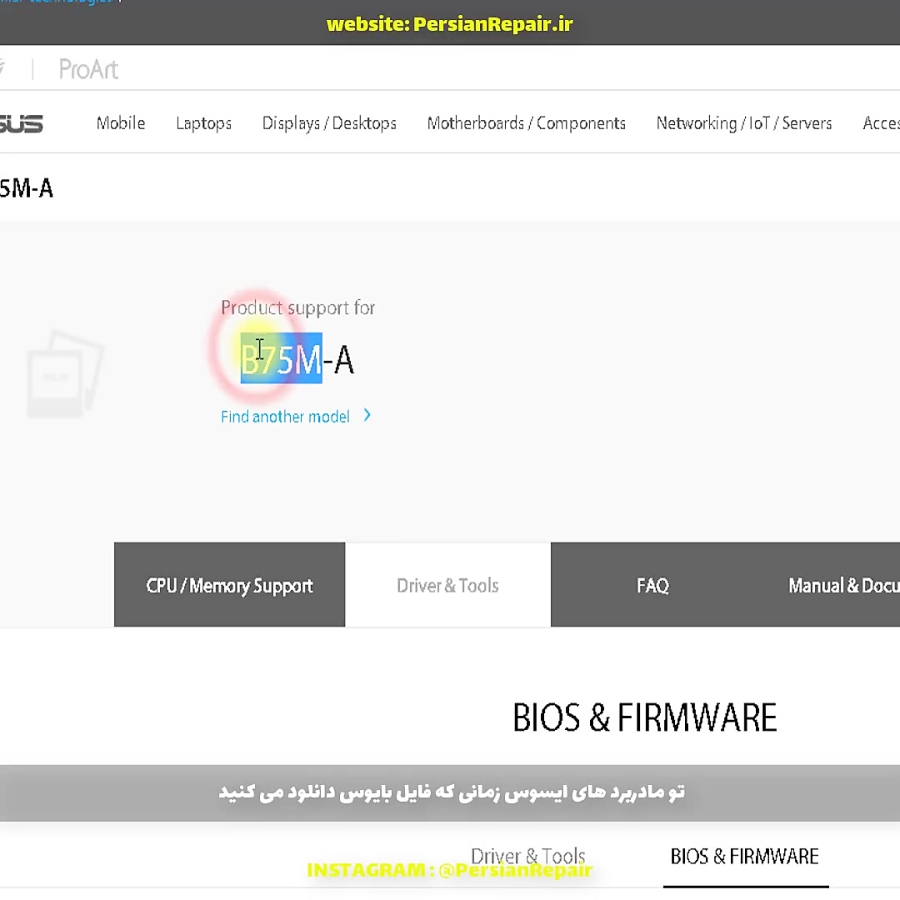Screen dimensions: 900x900
Task: Select the Driver & Tools tab
Action: 447,585
